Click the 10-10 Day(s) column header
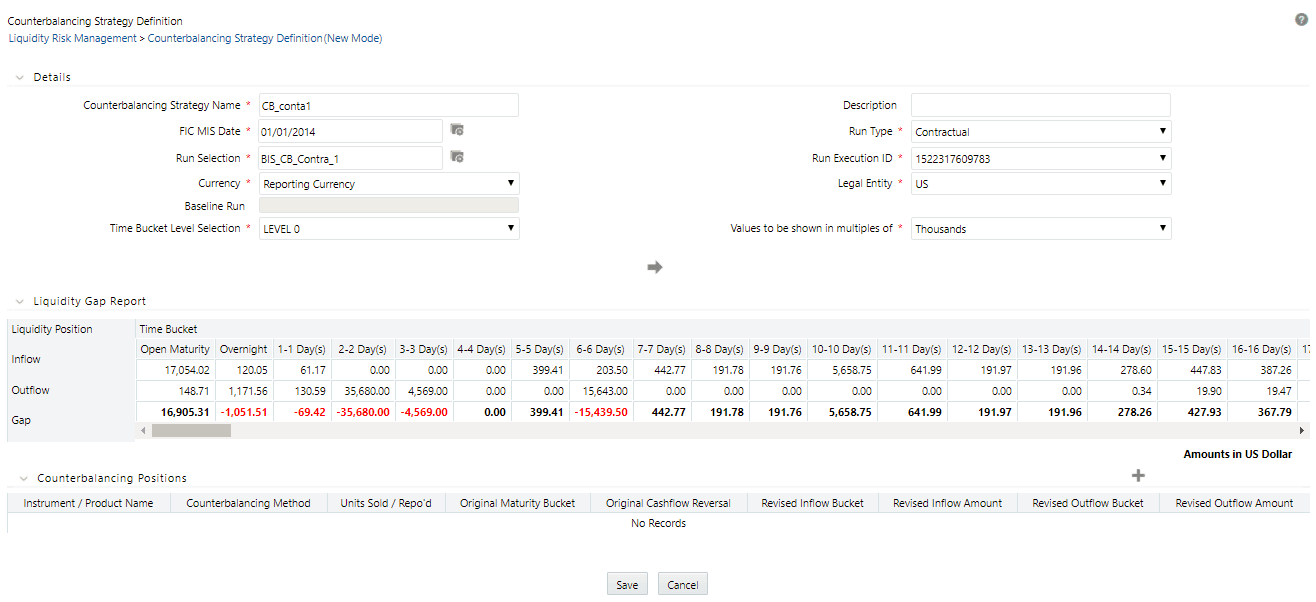Viewport: 1316px width, 602px height. point(840,349)
